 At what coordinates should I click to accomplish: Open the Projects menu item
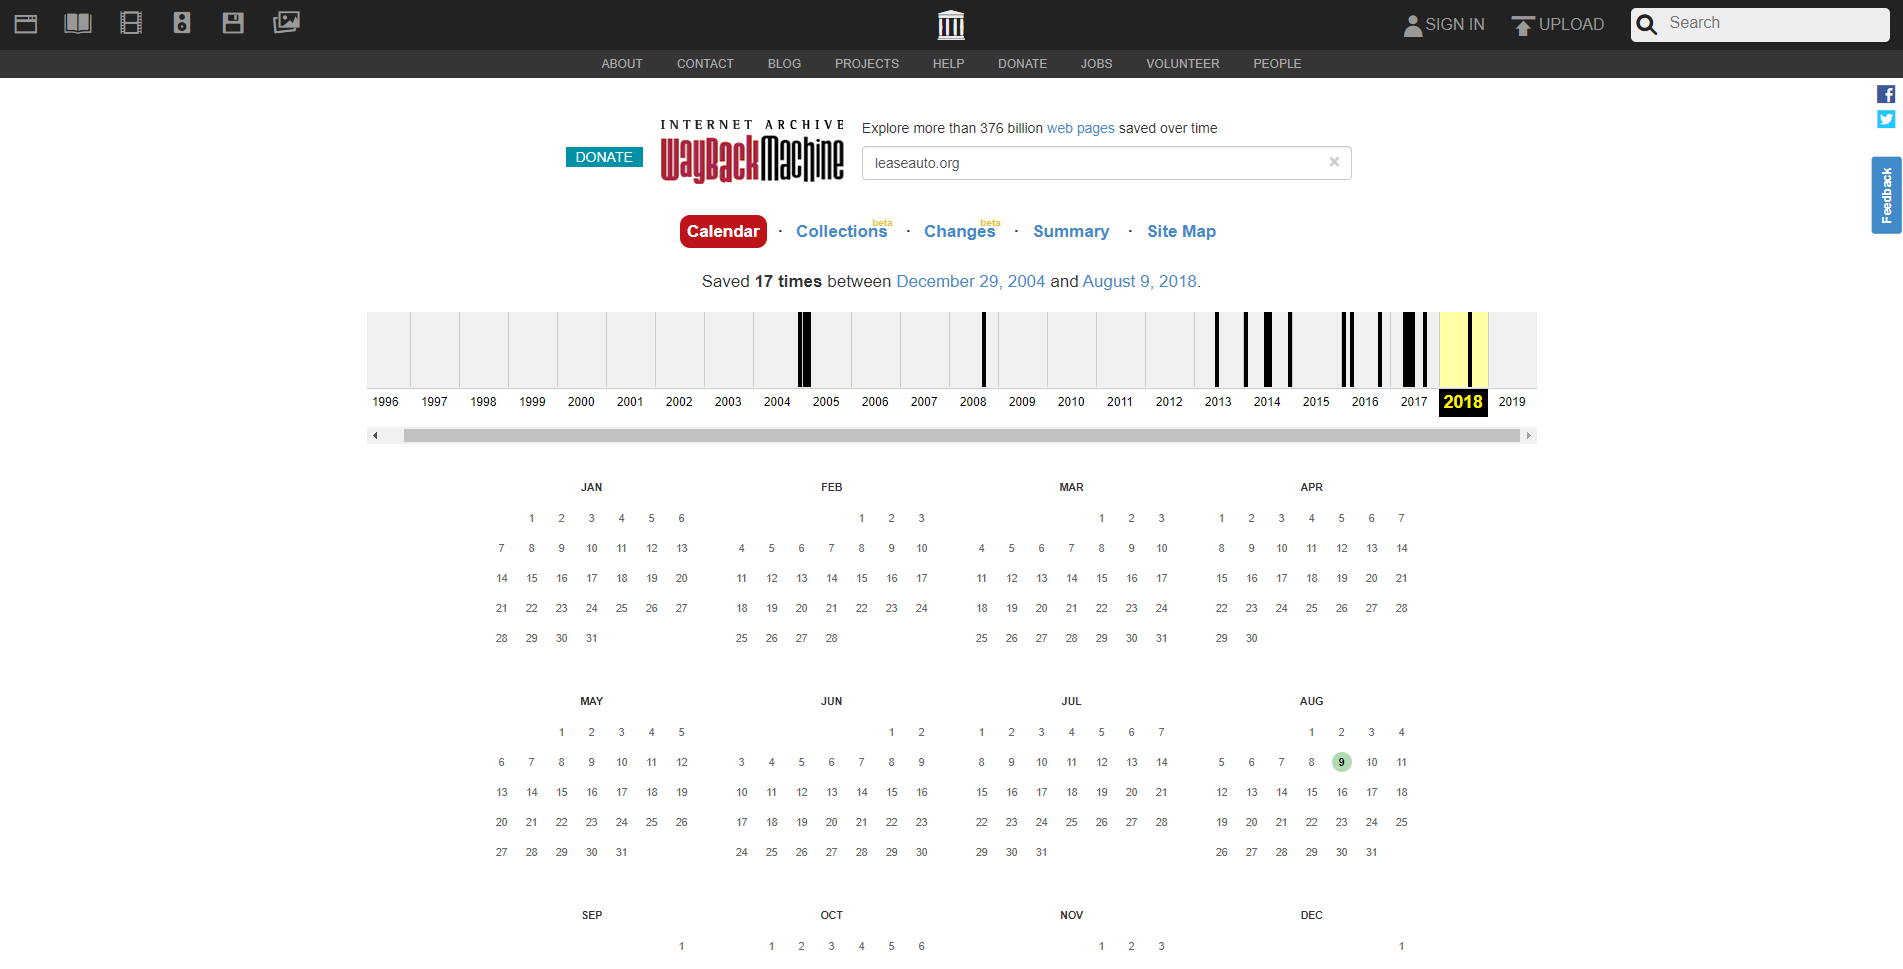click(x=867, y=64)
